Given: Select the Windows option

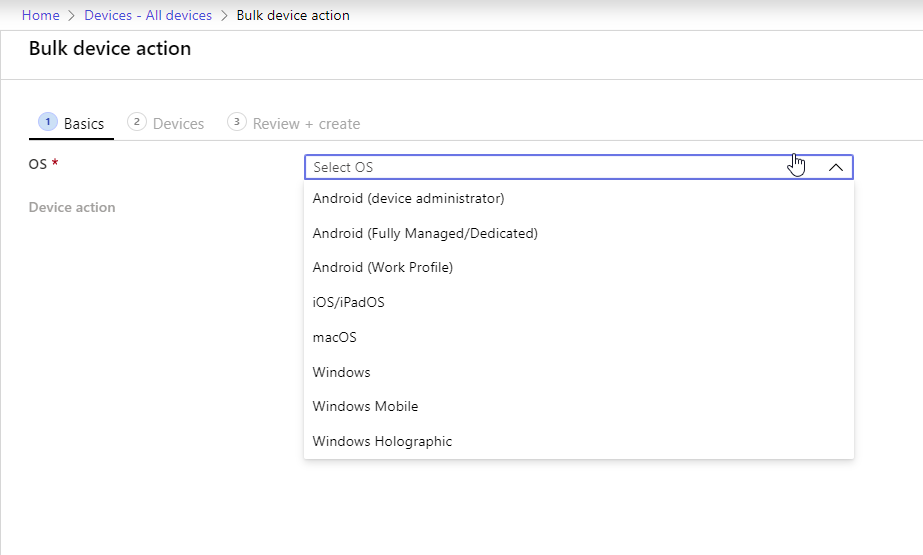Looking at the screenshot, I should (x=341, y=372).
